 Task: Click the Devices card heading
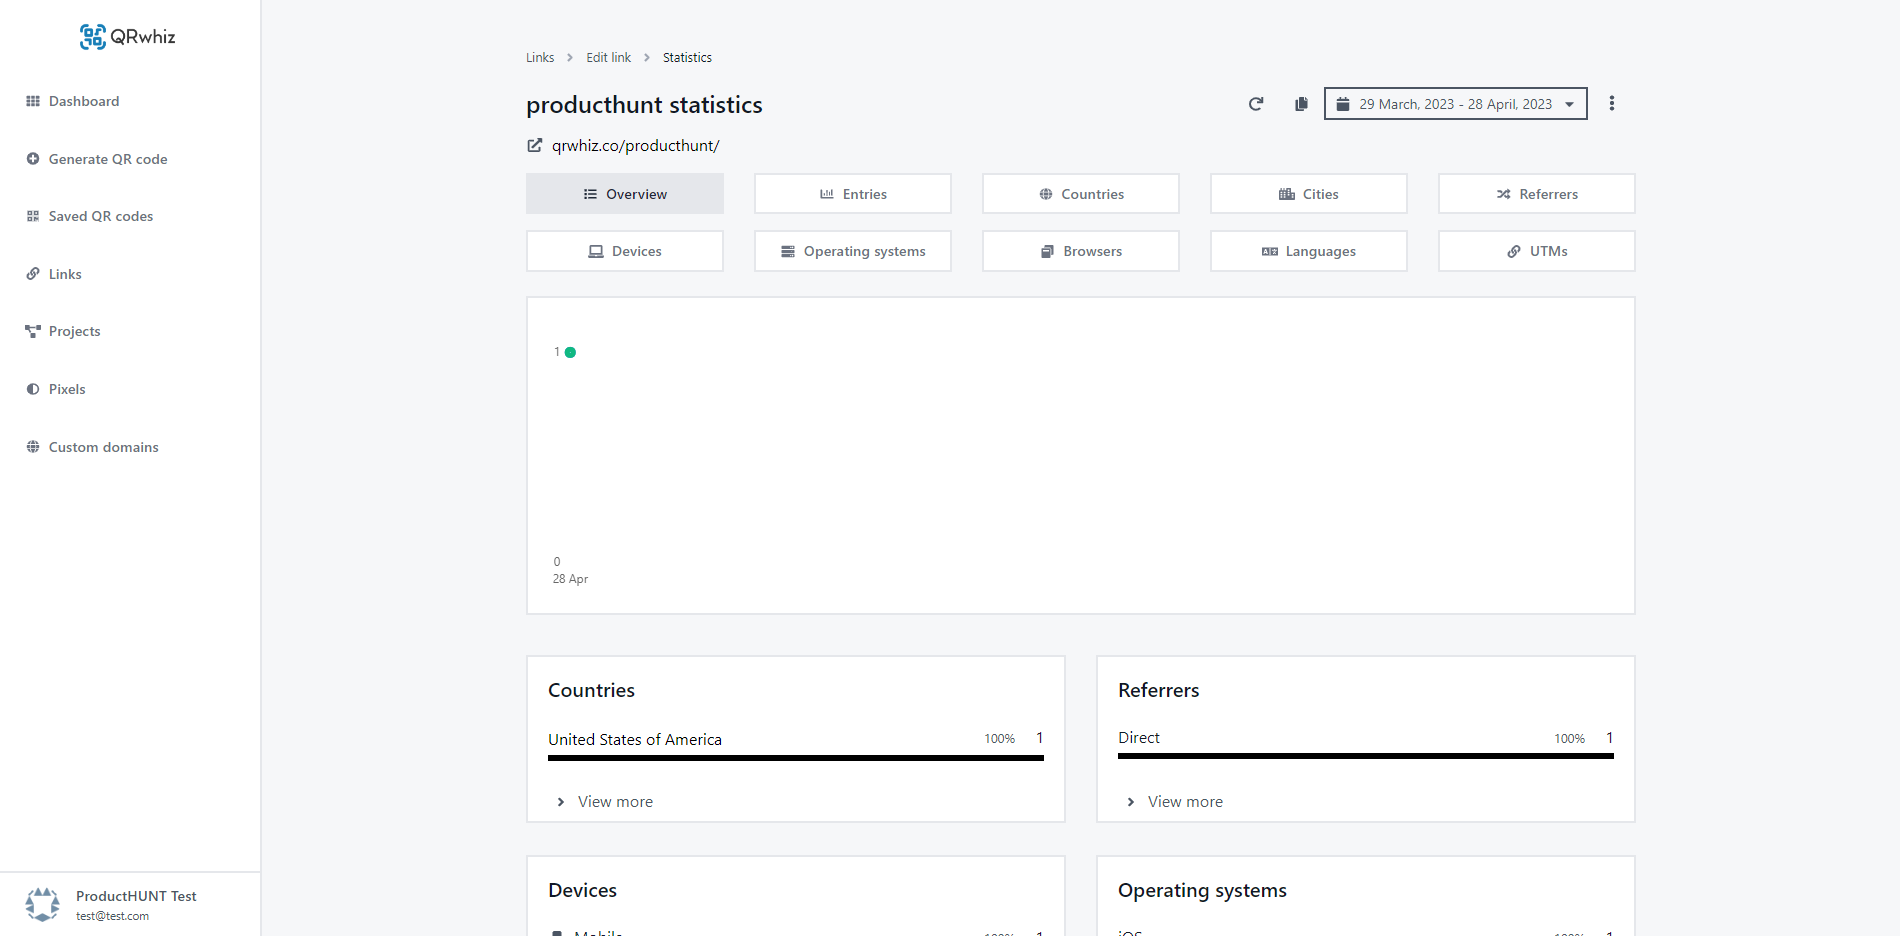pyautogui.click(x=582, y=890)
